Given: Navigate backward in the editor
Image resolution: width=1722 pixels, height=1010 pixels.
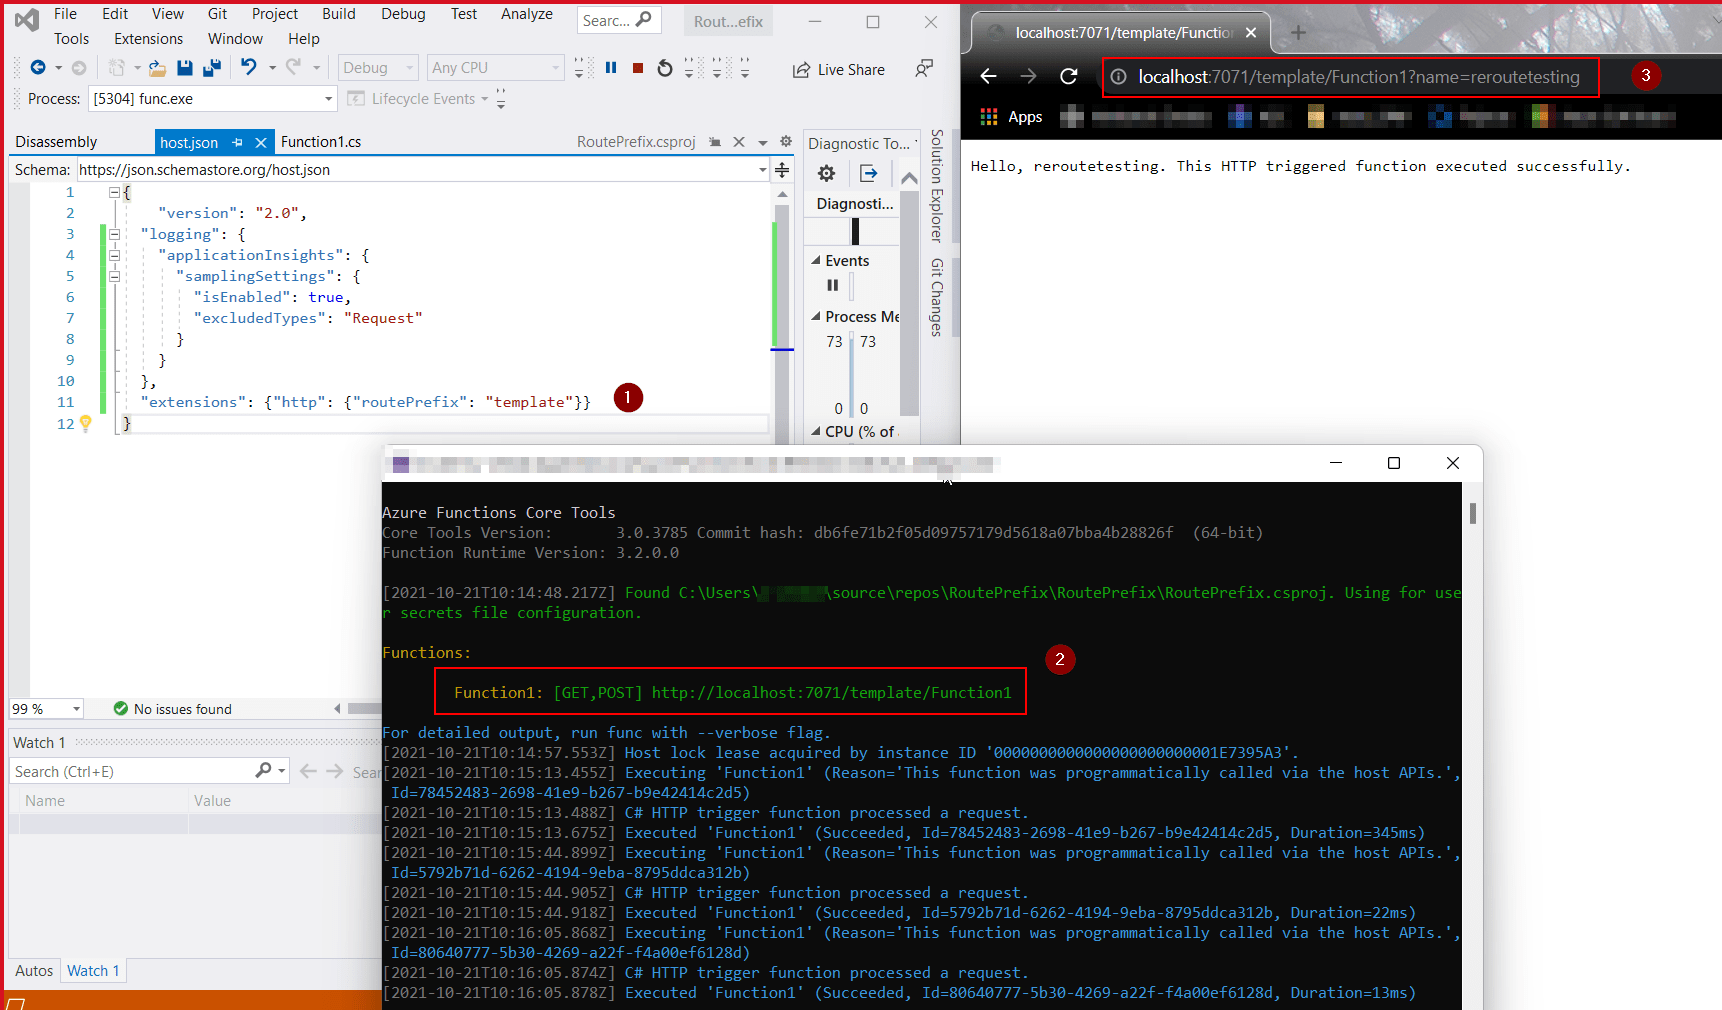Looking at the screenshot, I should tap(38, 67).
